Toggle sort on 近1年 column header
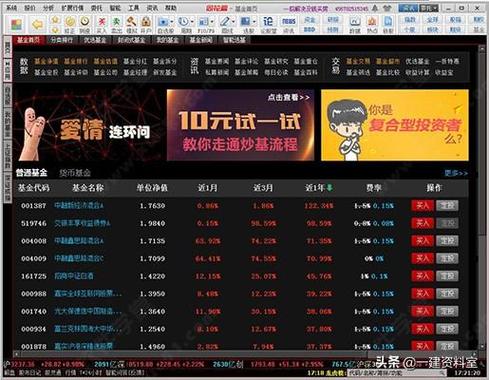The height and width of the screenshot is (380, 489). (319, 188)
